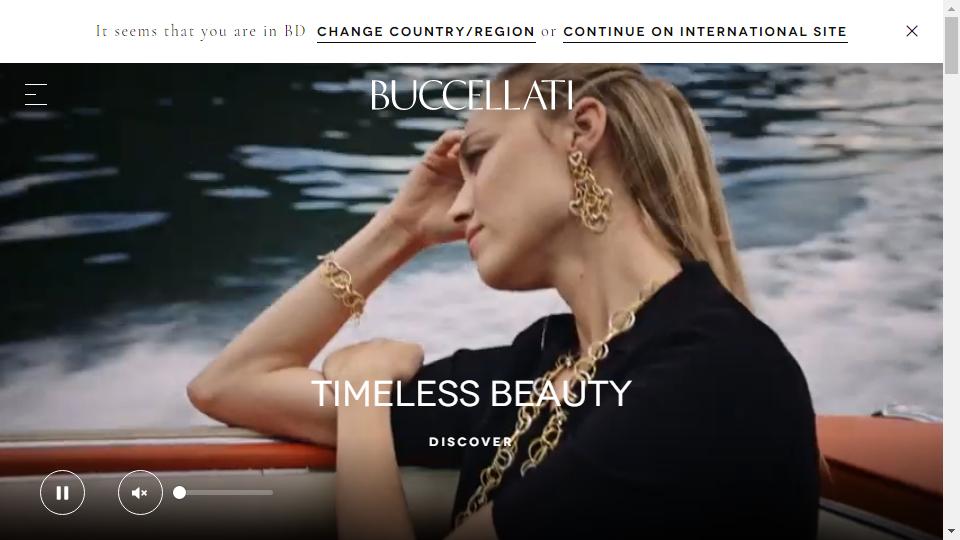Pause the hero video

62,492
